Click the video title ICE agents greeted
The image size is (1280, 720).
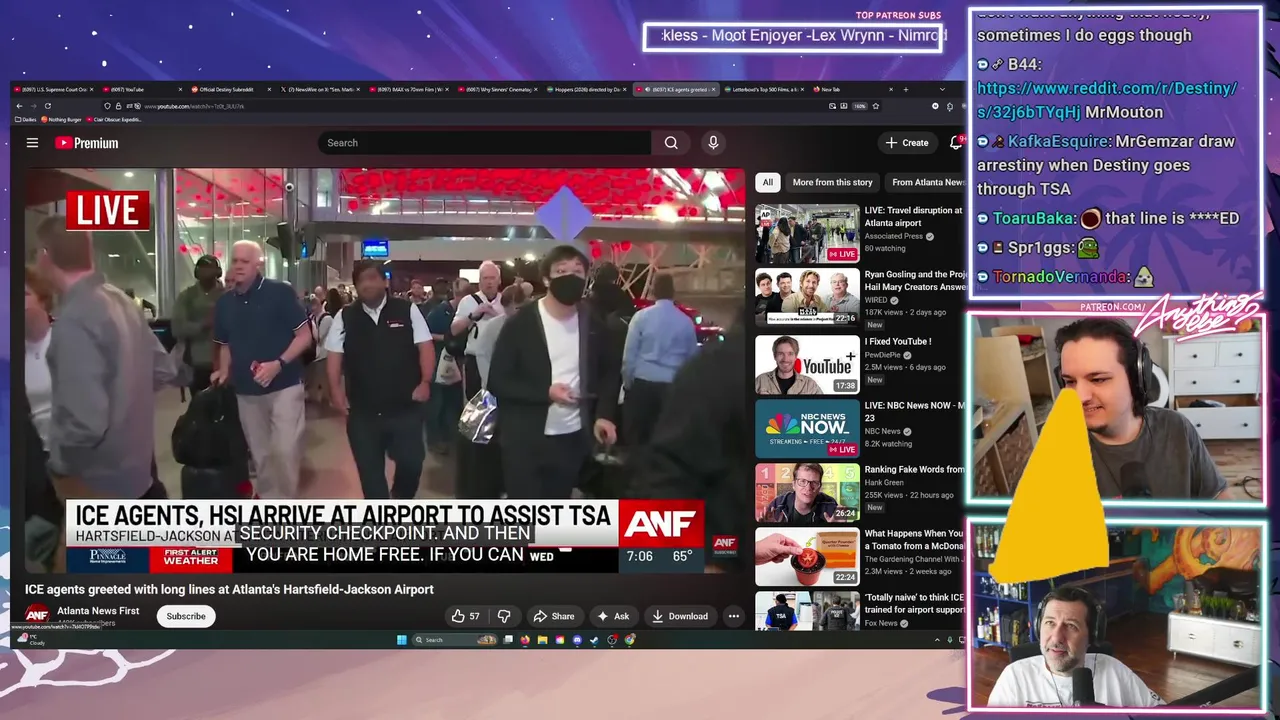coord(229,590)
